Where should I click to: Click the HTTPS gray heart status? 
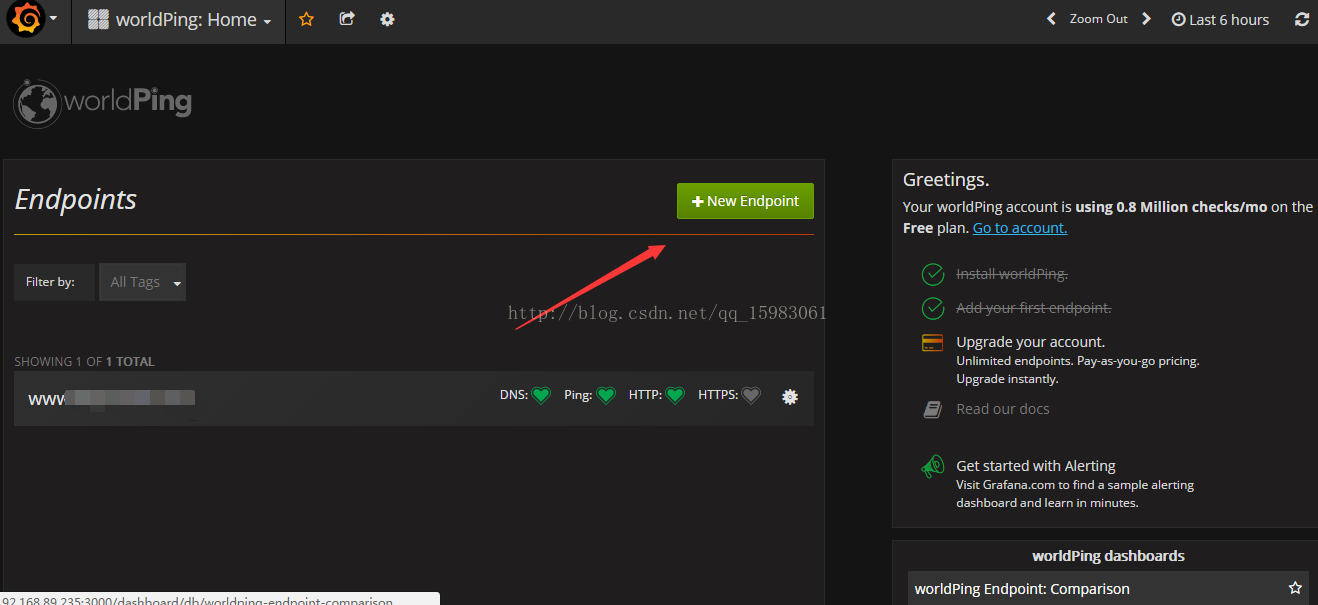(751, 396)
